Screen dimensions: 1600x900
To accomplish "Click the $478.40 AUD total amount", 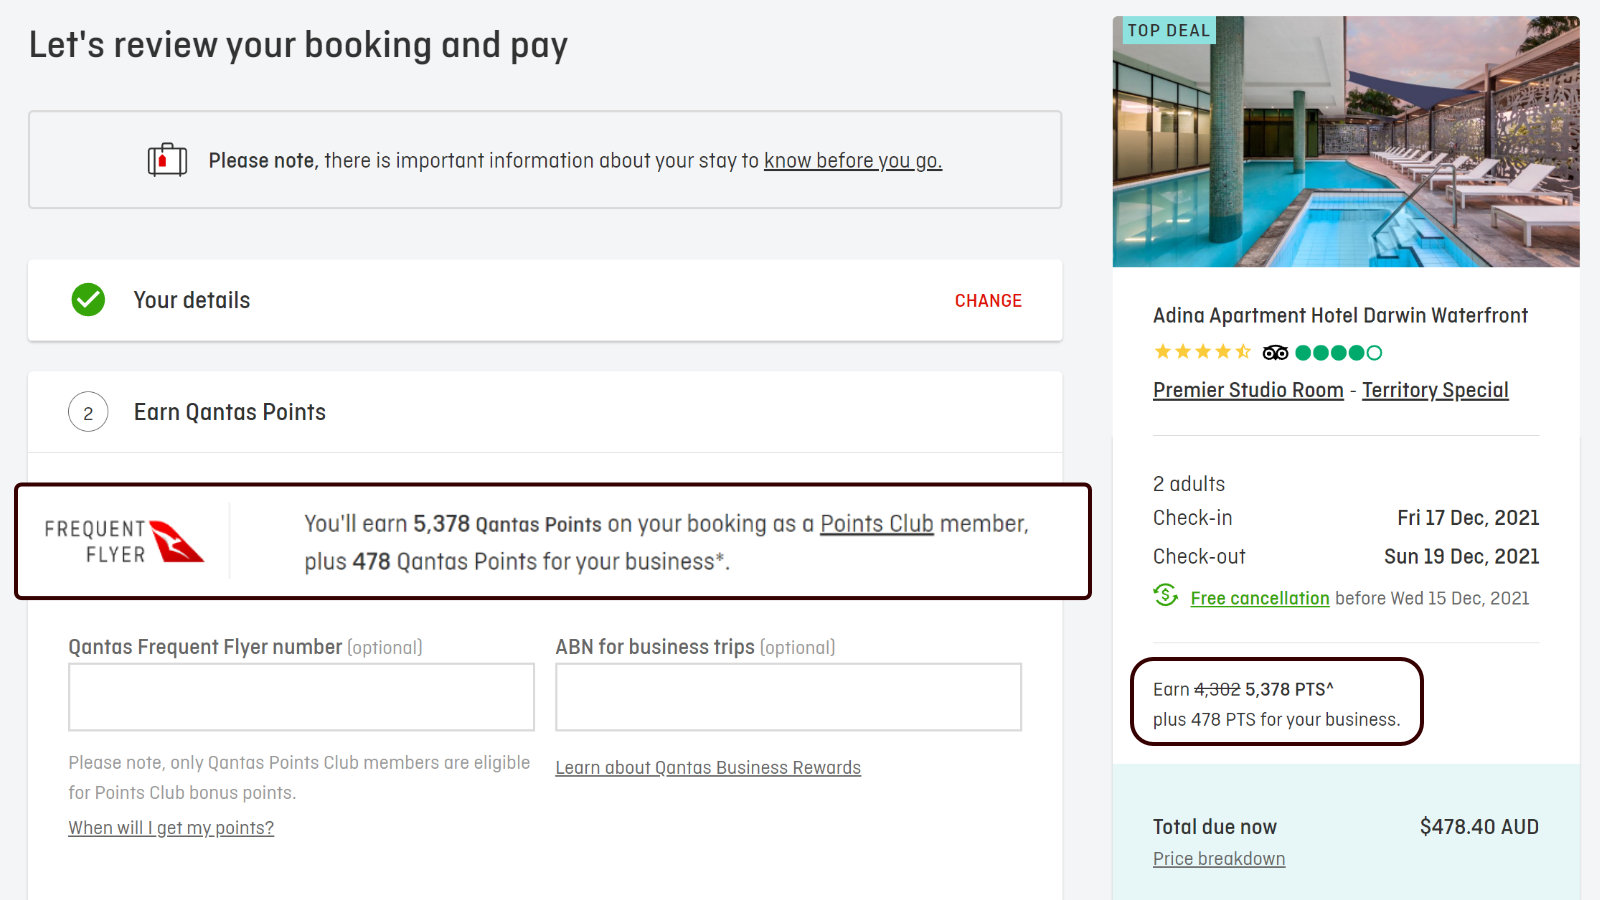I will [x=1479, y=827].
